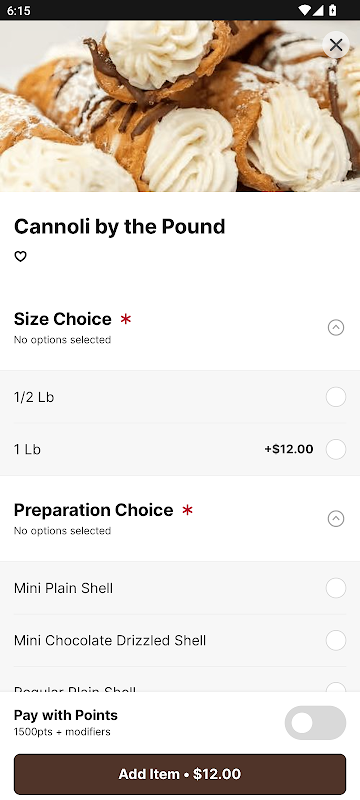Tap Add Item $12.00 button
The width and height of the screenshot is (360, 800).
(180, 774)
